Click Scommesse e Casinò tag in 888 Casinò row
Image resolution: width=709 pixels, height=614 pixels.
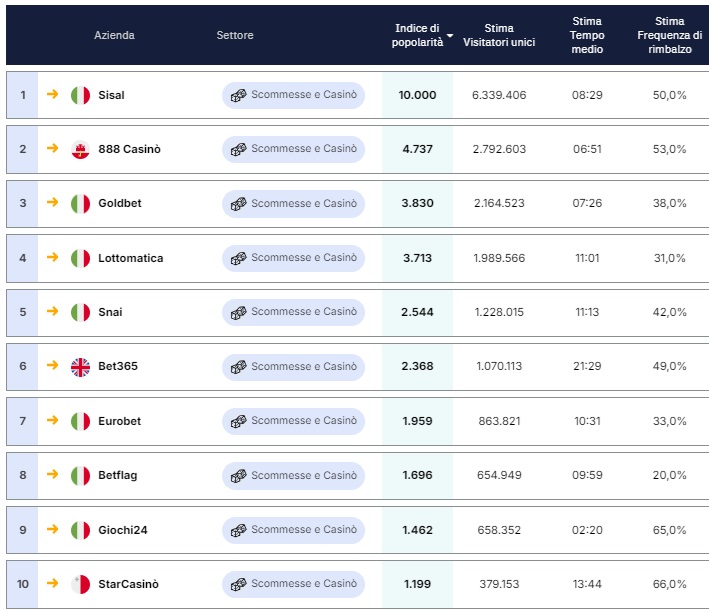pyautogui.click(x=293, y=149)
